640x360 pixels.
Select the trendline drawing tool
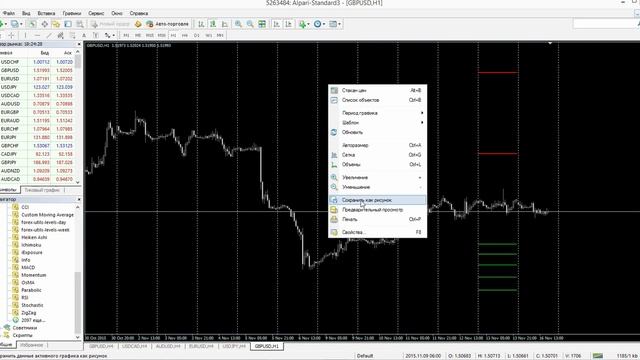[x=49, y=36]
